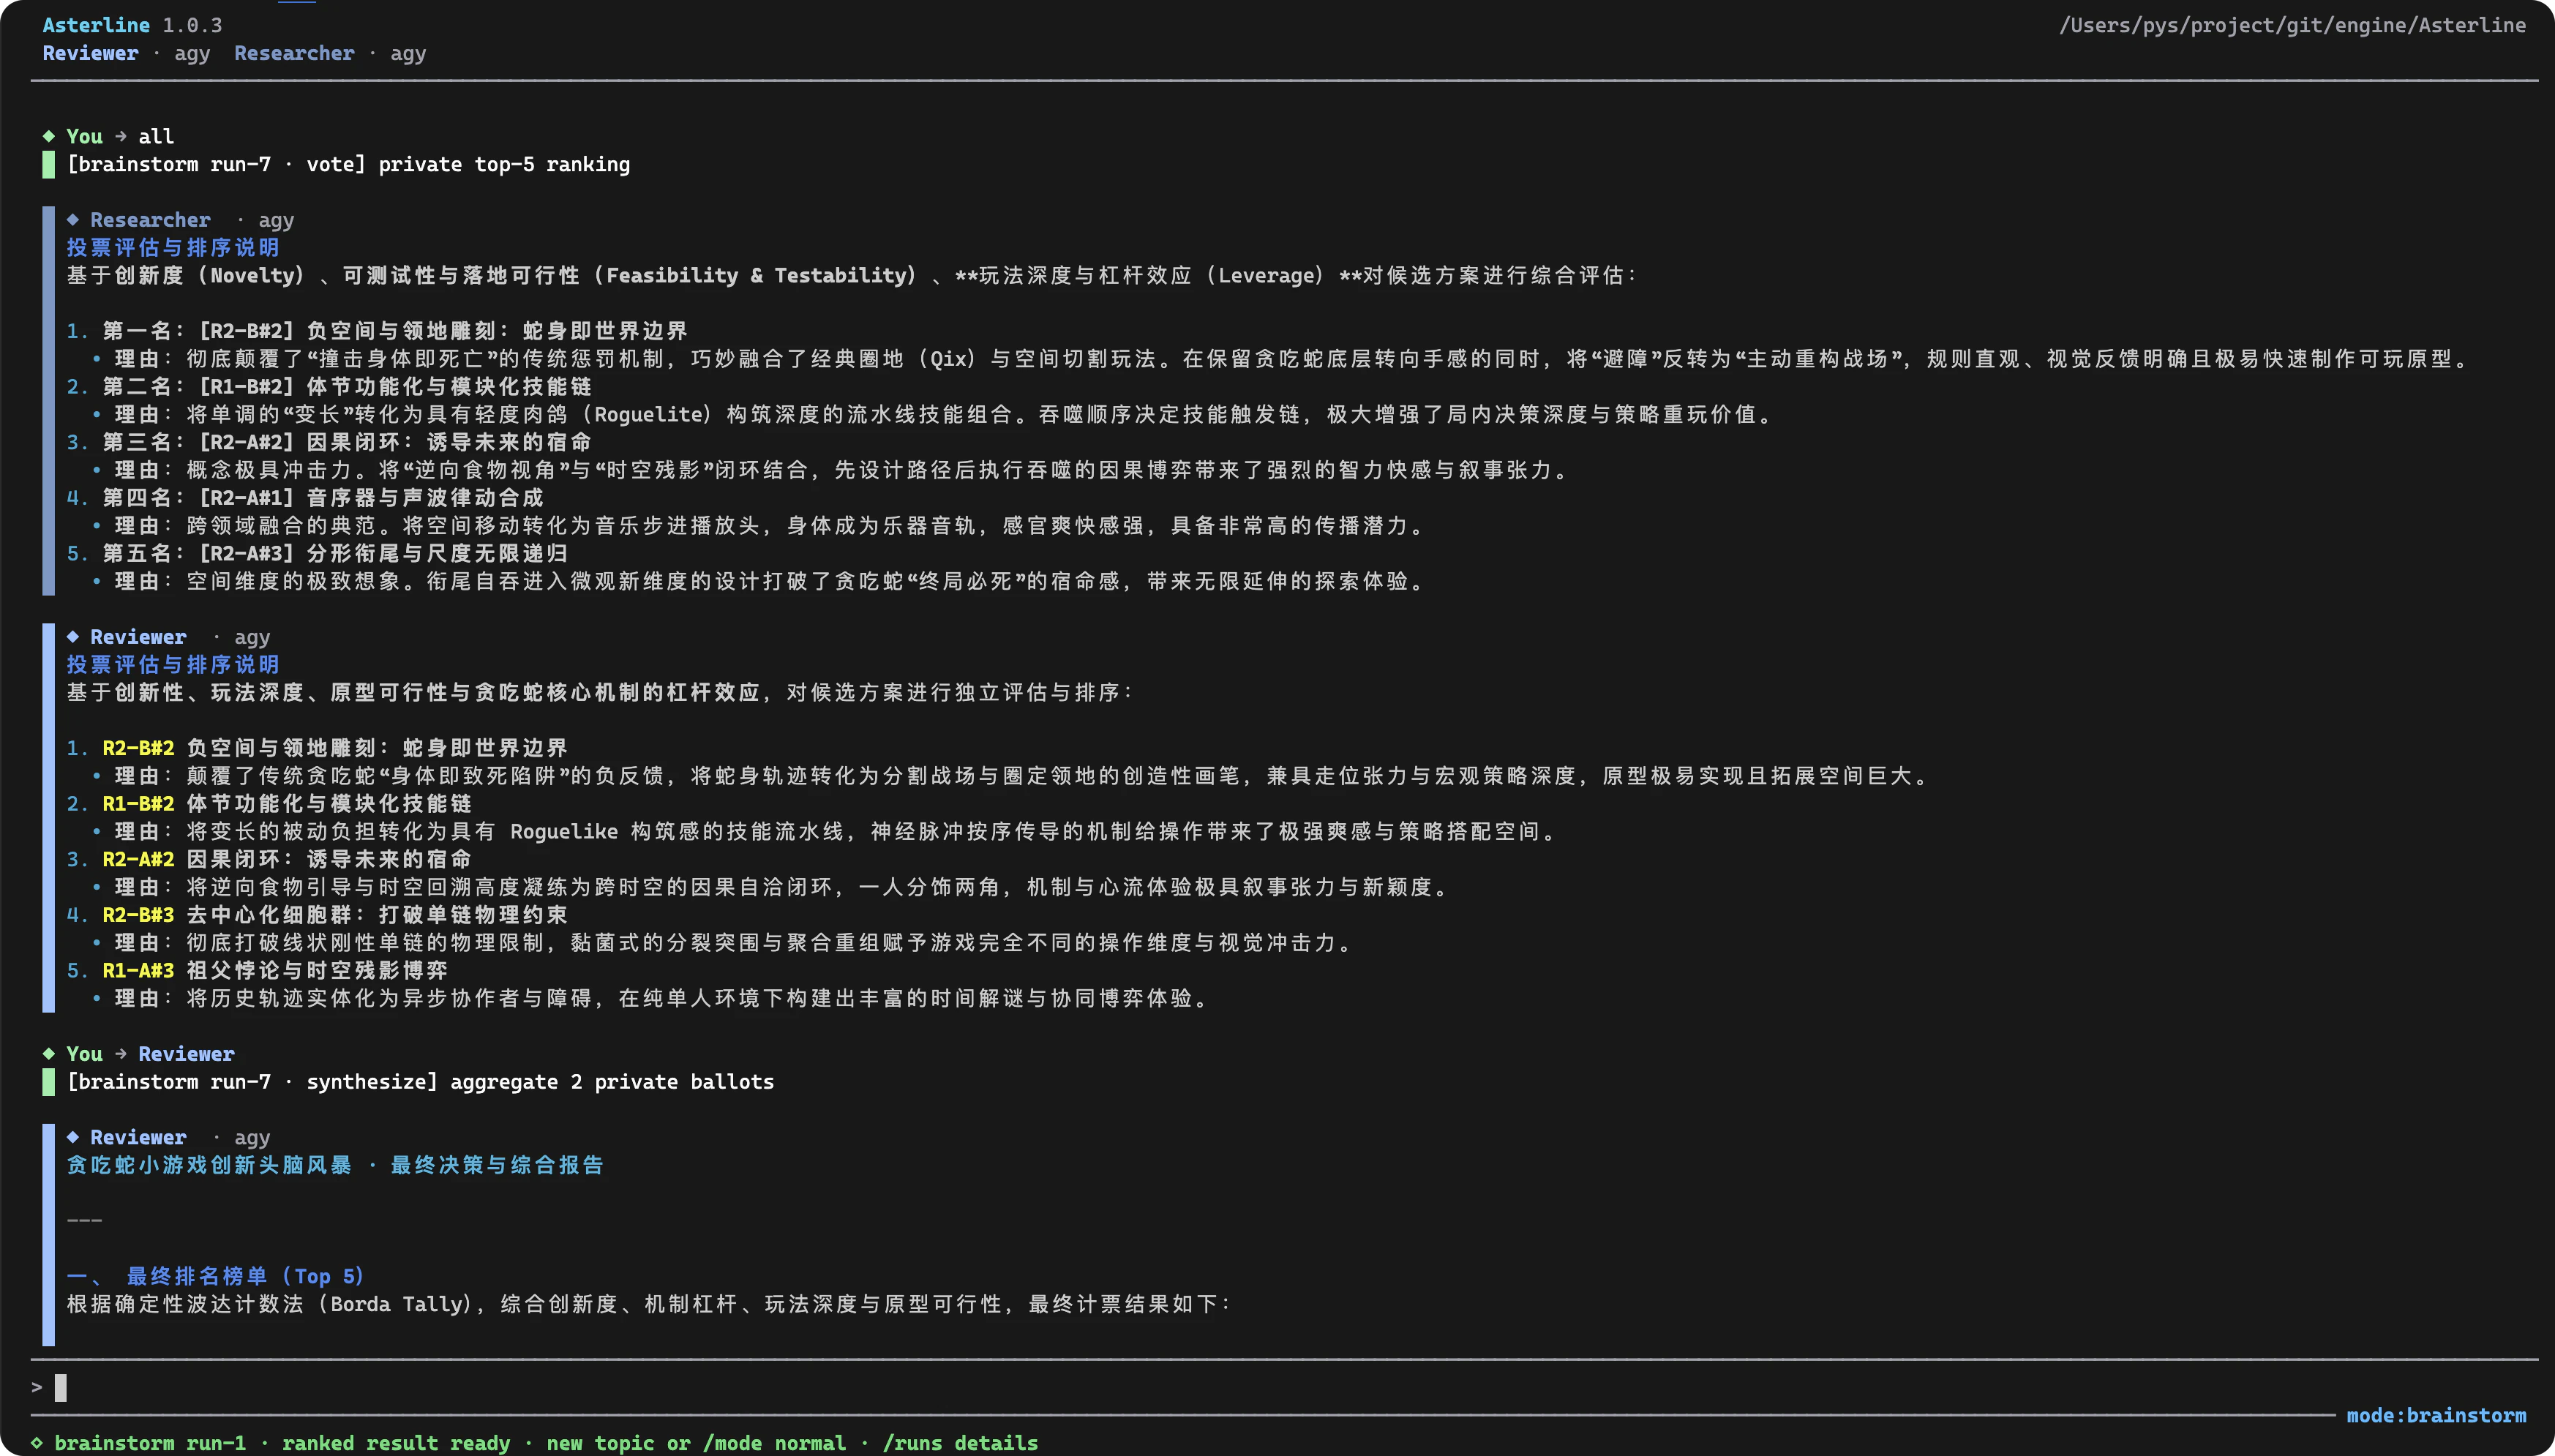Click Reviewer's first entry "R2-B#2 负空间与领地雕刻"
This screenshot has height=1456, width=2555.
click(x=335, y=748)
